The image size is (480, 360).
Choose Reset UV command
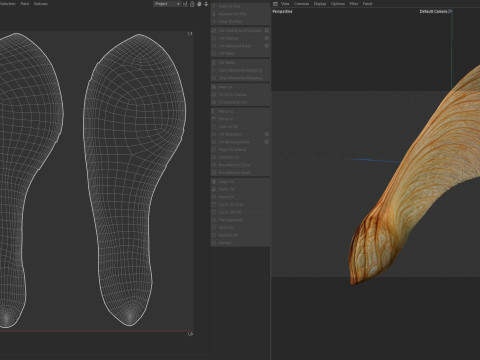pos(240,197)
